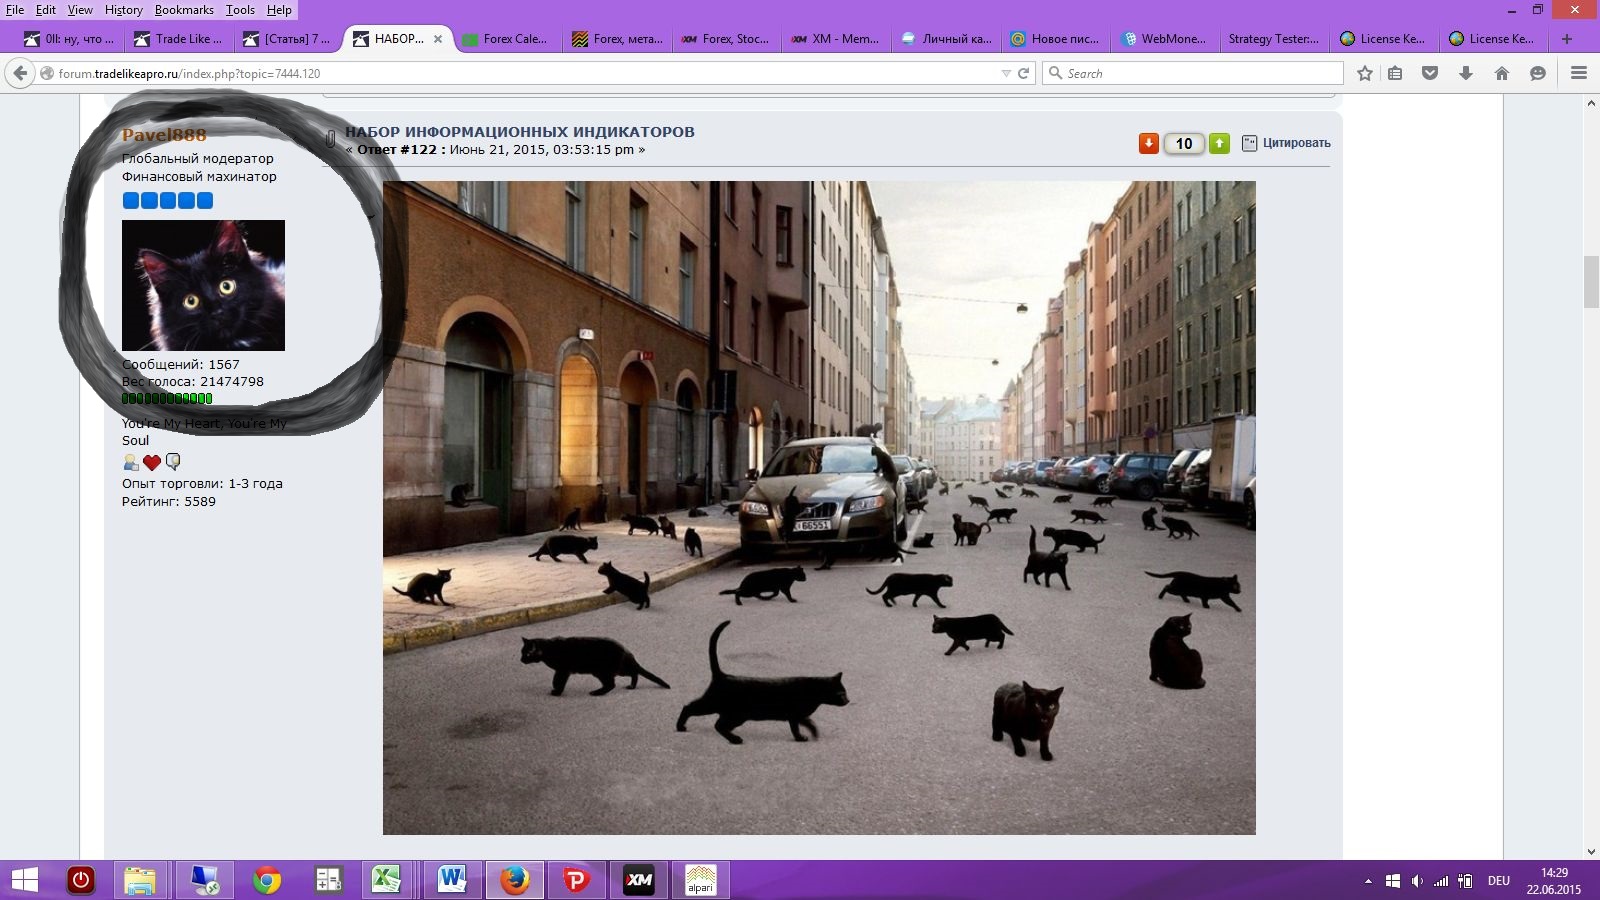Open the Alpari app in the taskbar
Screen dimensions: 1600x900
(x=701, y=880)
